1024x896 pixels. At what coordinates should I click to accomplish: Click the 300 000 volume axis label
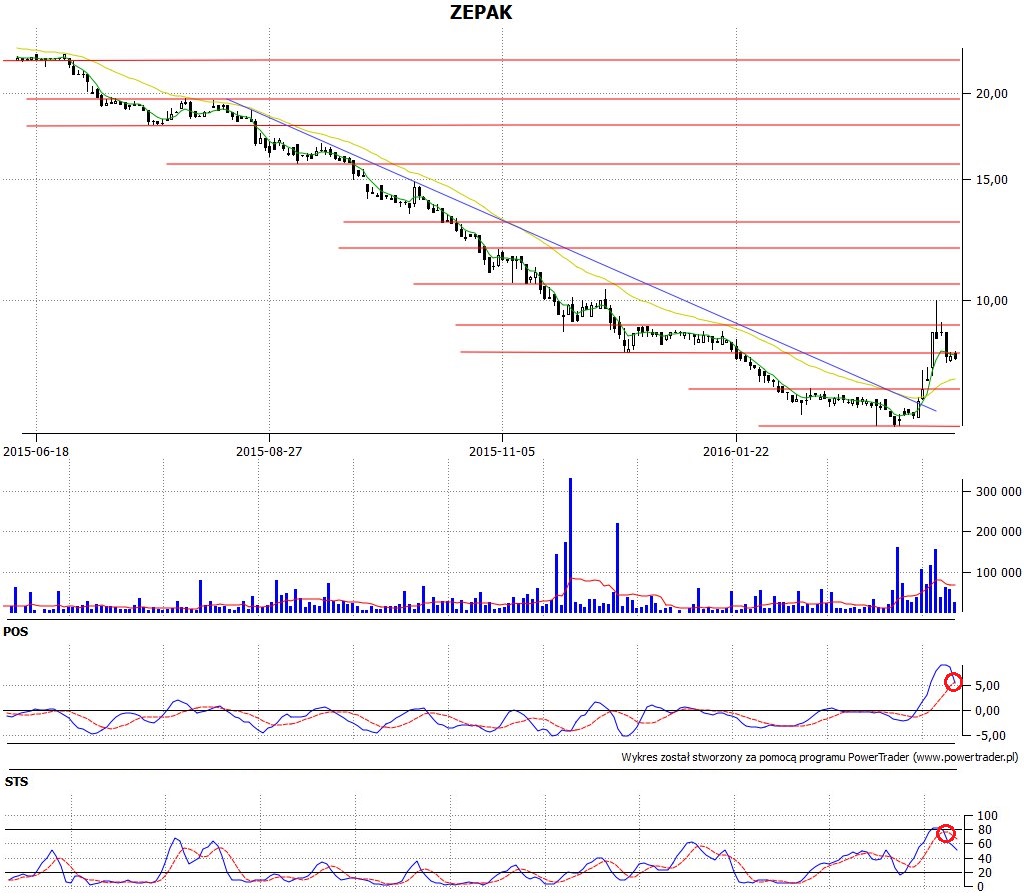(x=998, y=492)
